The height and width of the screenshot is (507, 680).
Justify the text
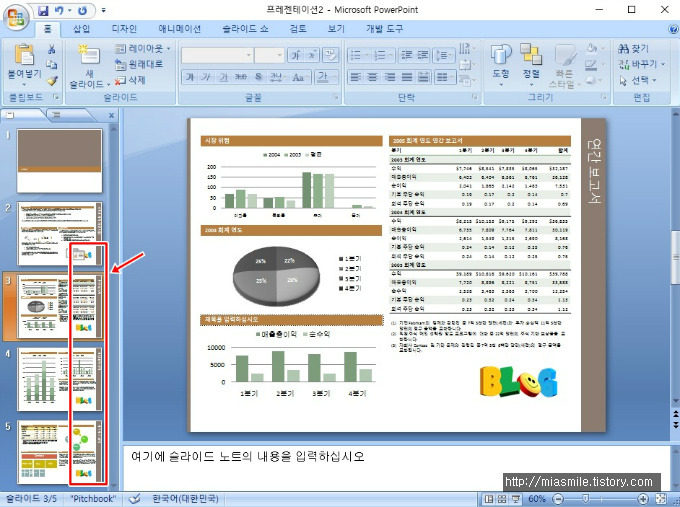[407, 77]
